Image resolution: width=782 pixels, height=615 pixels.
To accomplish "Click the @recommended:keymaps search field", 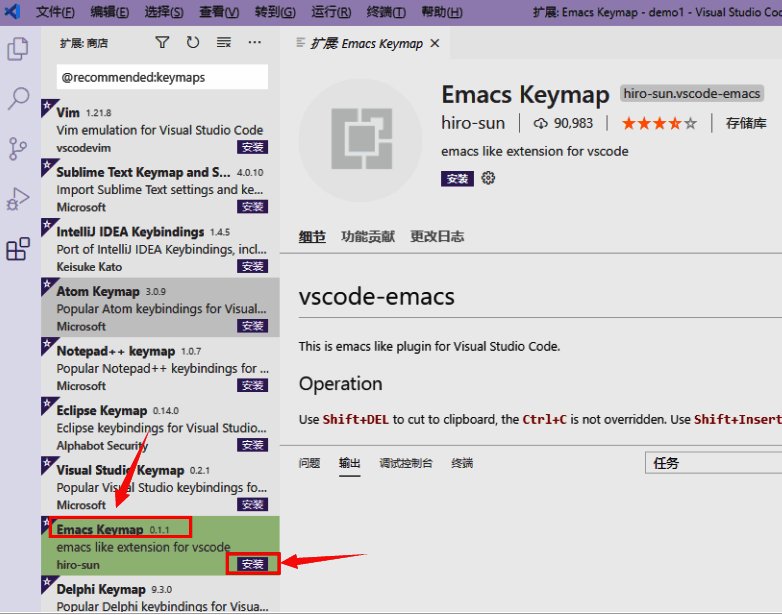I will point(162,77).
